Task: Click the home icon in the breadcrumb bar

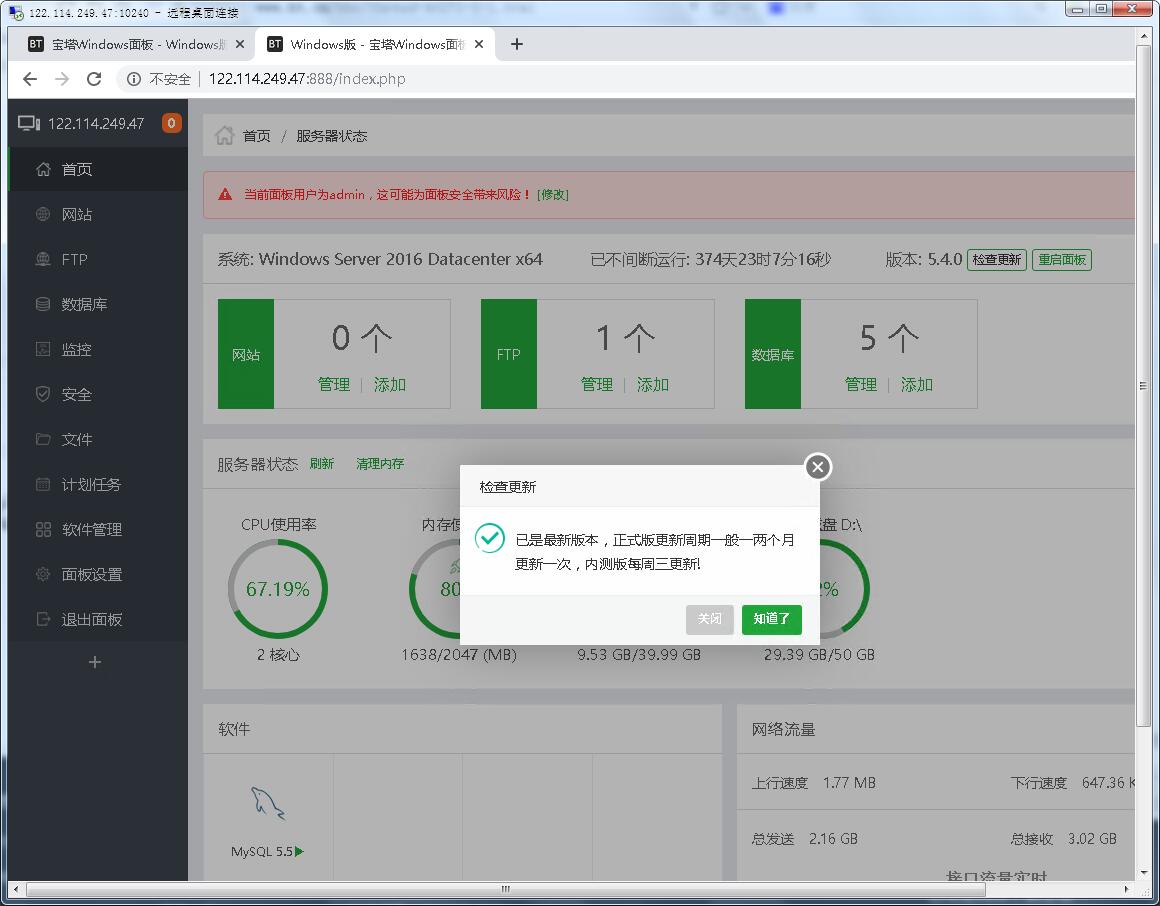Action: point(224,135)
